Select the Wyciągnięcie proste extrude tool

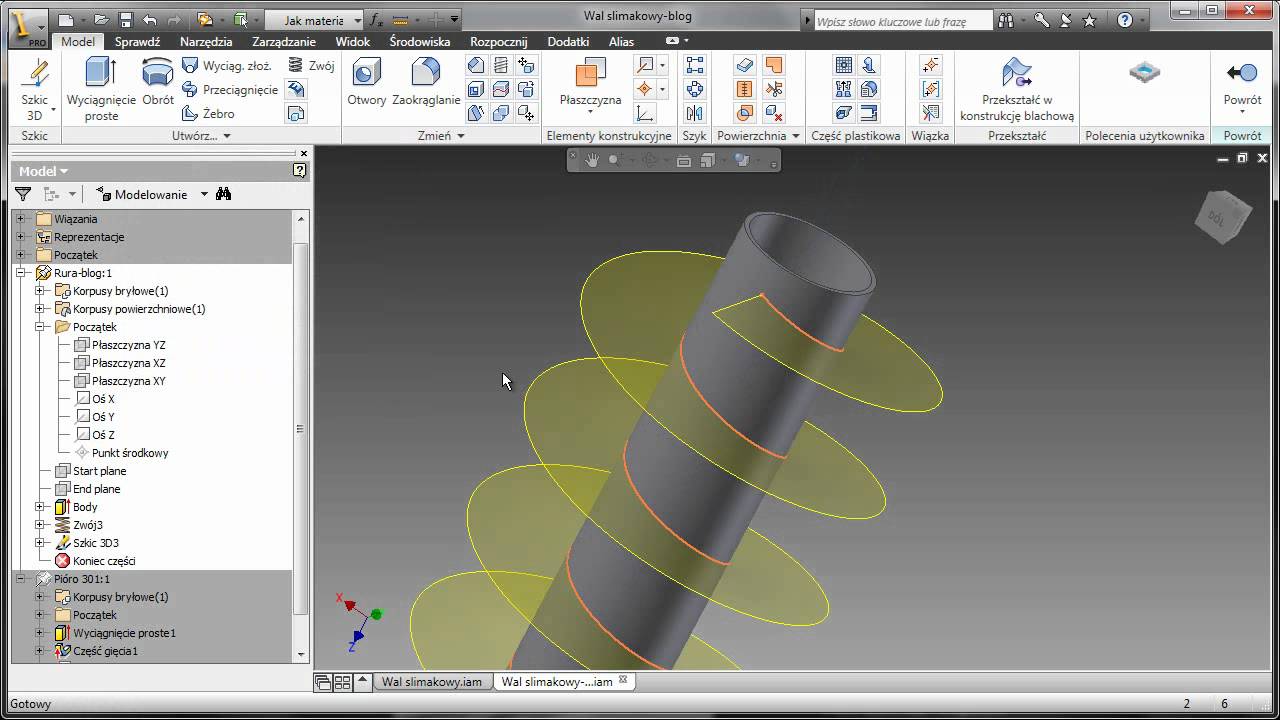pos(101,89)
